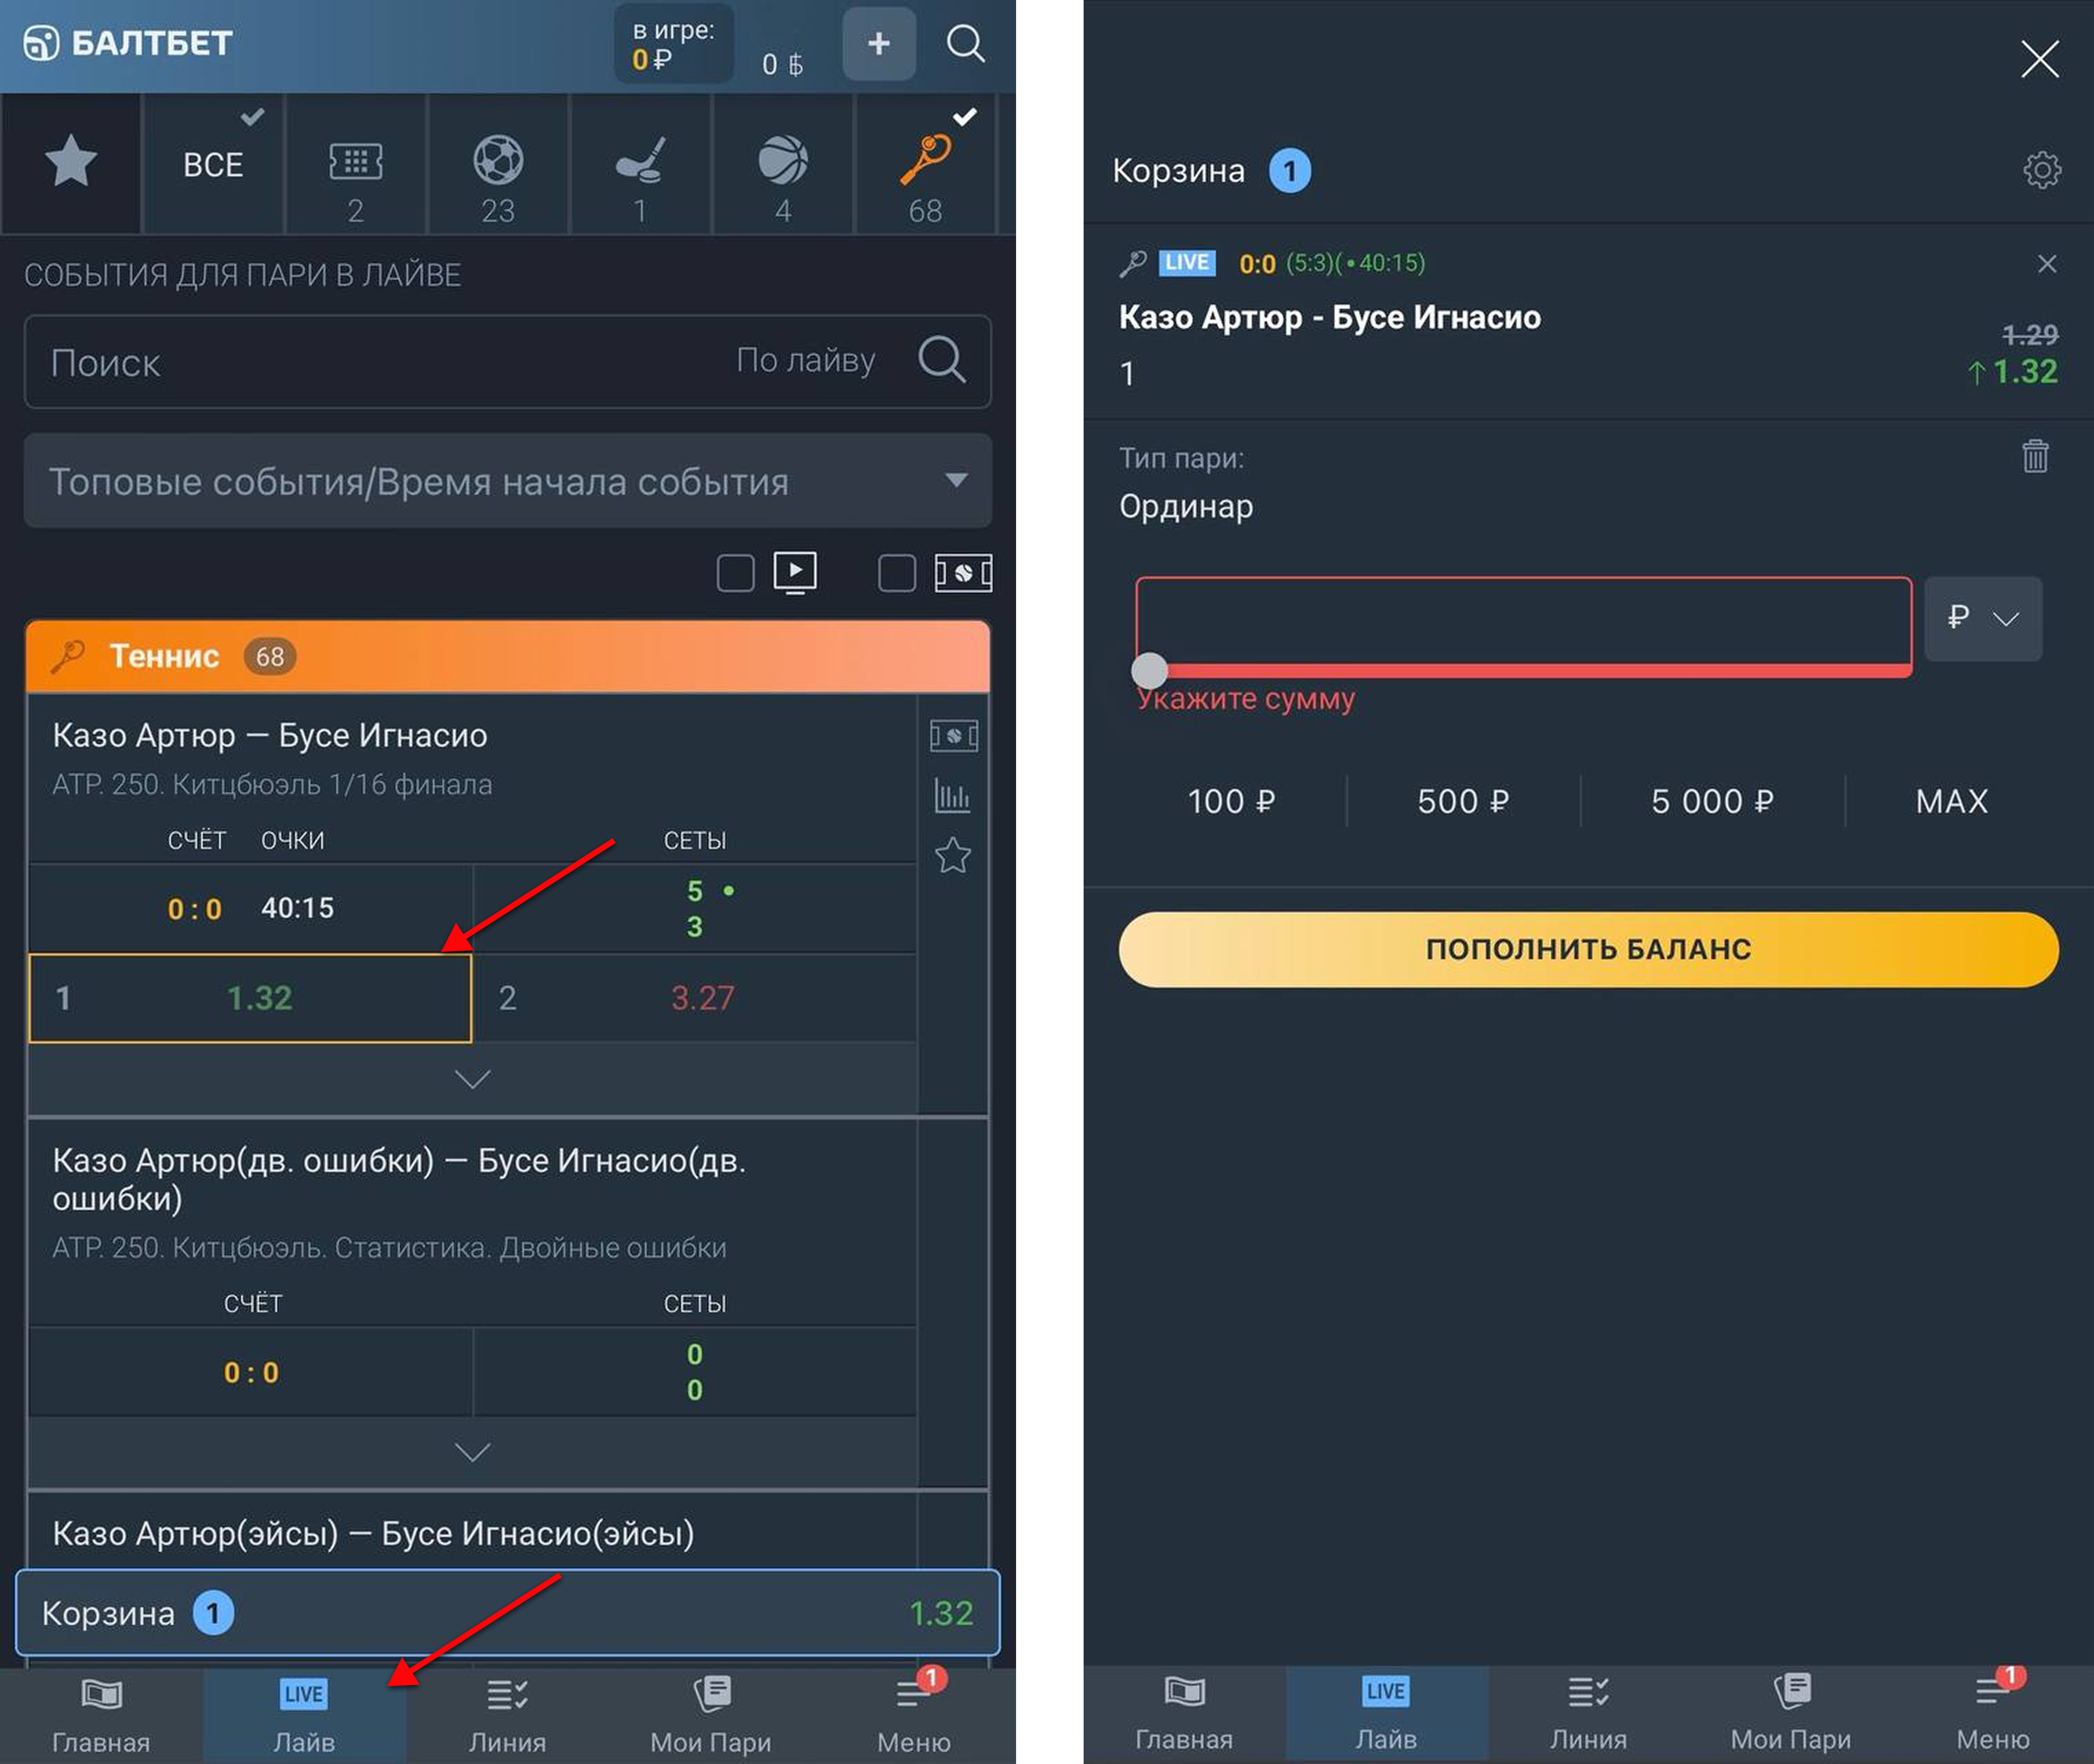Delete bet with trash can icon
Screen dimensions: 2094x1764
[x=2035, y=456]
